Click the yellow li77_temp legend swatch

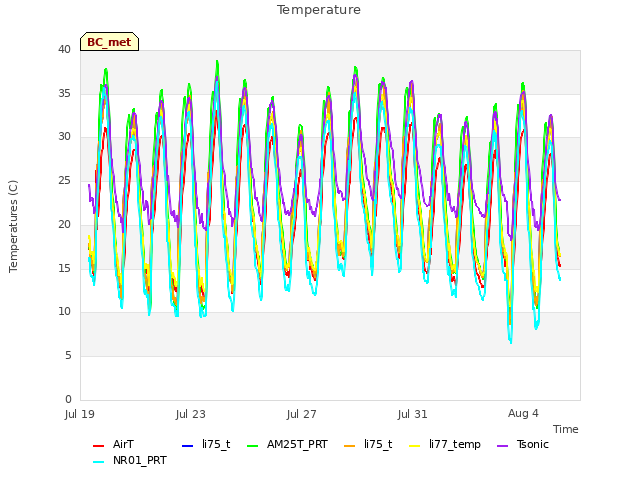pos(415,445)
